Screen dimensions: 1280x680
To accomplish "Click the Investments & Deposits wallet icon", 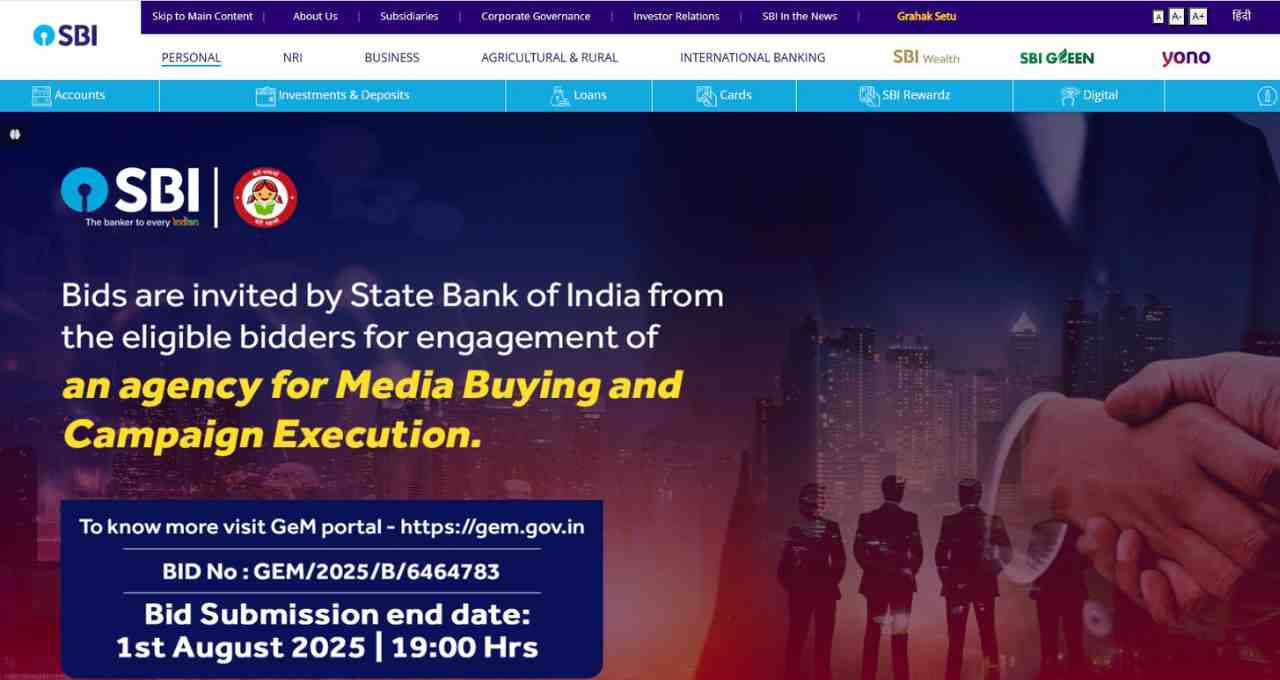I will pyautogui.click(x=265, y=96).
